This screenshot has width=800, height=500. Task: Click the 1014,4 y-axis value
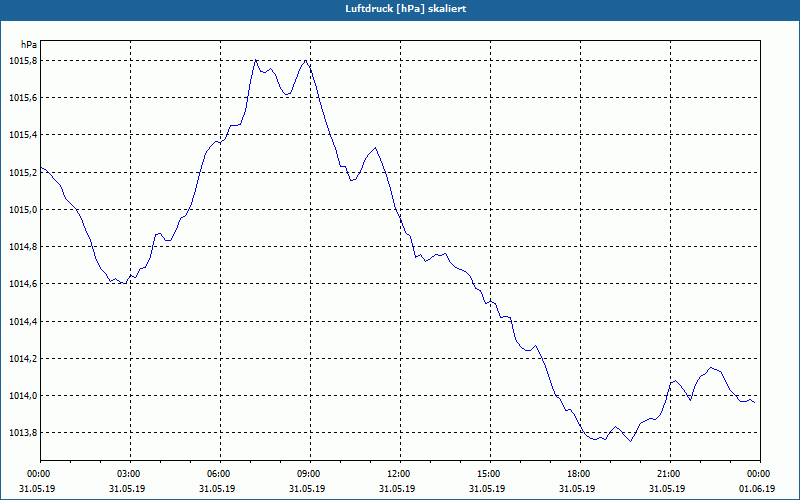point(23,321)
